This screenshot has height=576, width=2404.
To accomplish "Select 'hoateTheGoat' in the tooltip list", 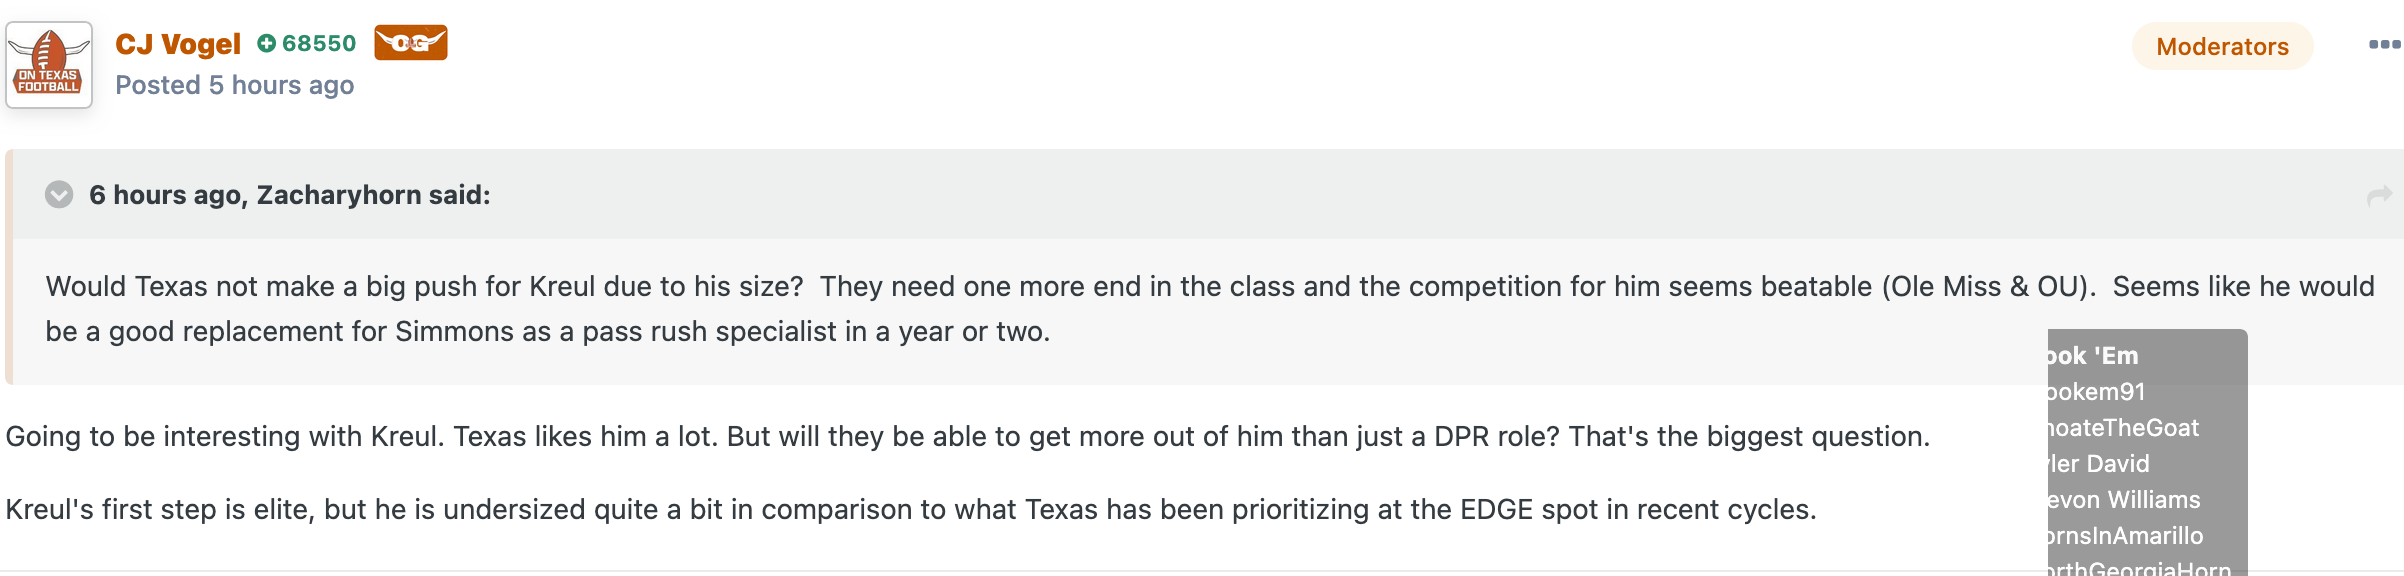I will [2123, 428].
